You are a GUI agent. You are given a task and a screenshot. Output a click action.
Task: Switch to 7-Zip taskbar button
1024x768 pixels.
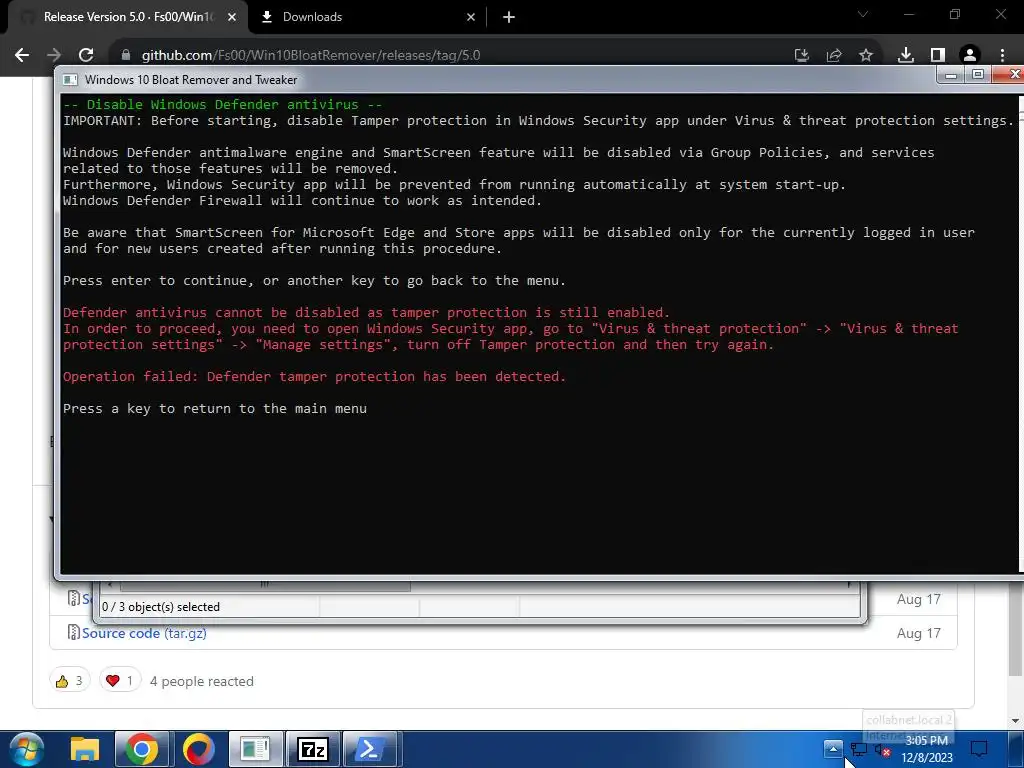[312, 749]
